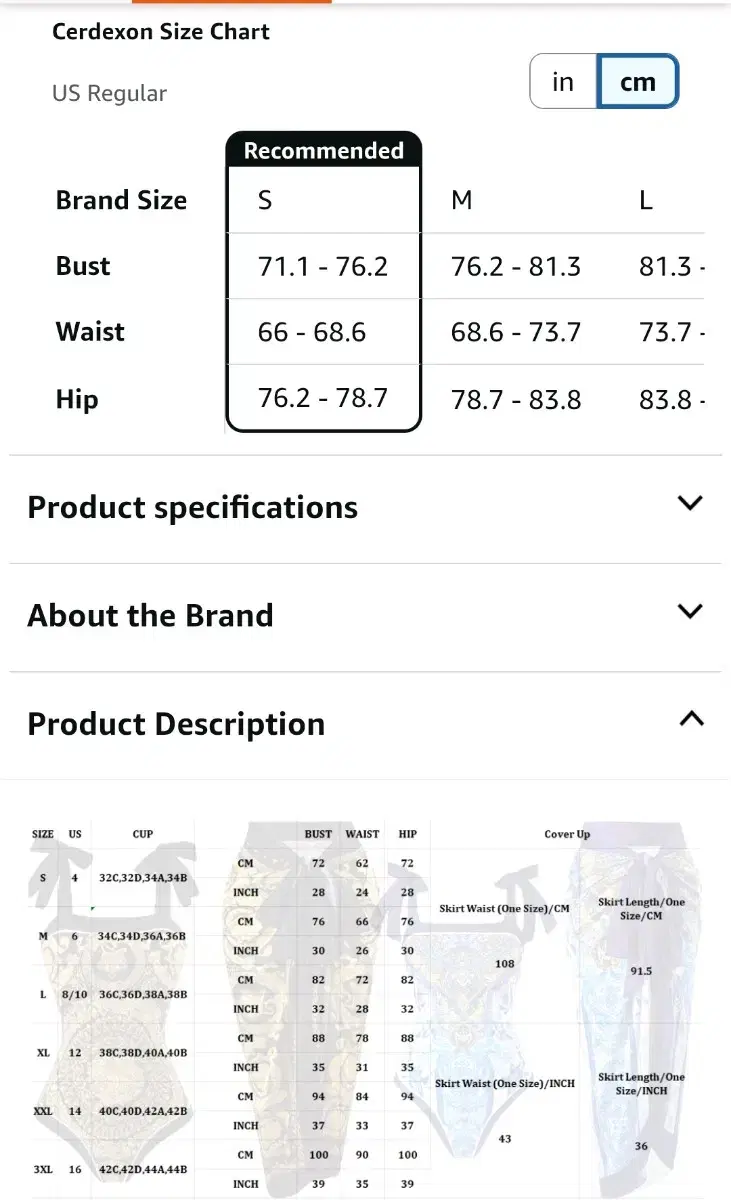Viewport: 731px width, 1200px height.
Task: Collapse Product Description with the up chevron
Action: (x=690, y=719)
